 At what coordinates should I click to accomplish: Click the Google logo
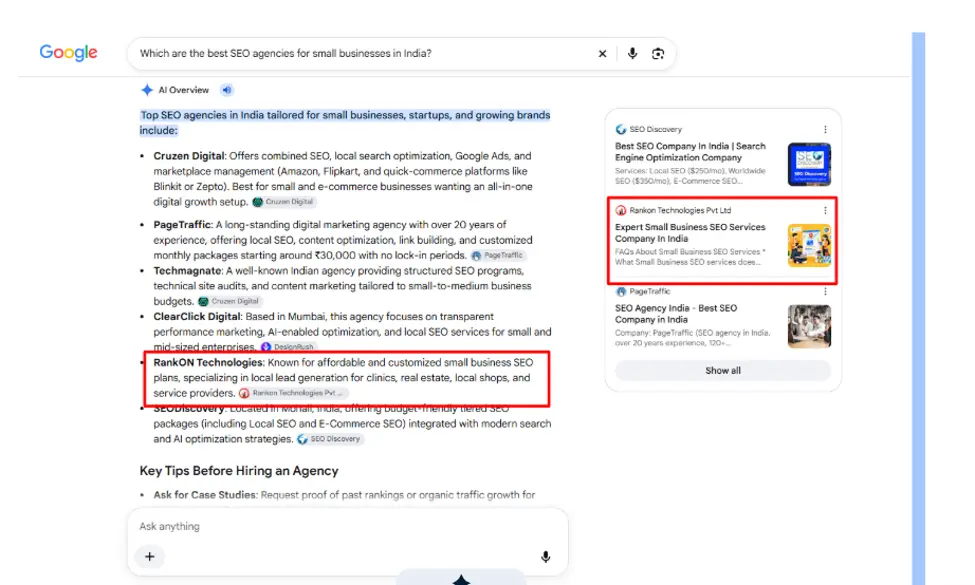68,53
